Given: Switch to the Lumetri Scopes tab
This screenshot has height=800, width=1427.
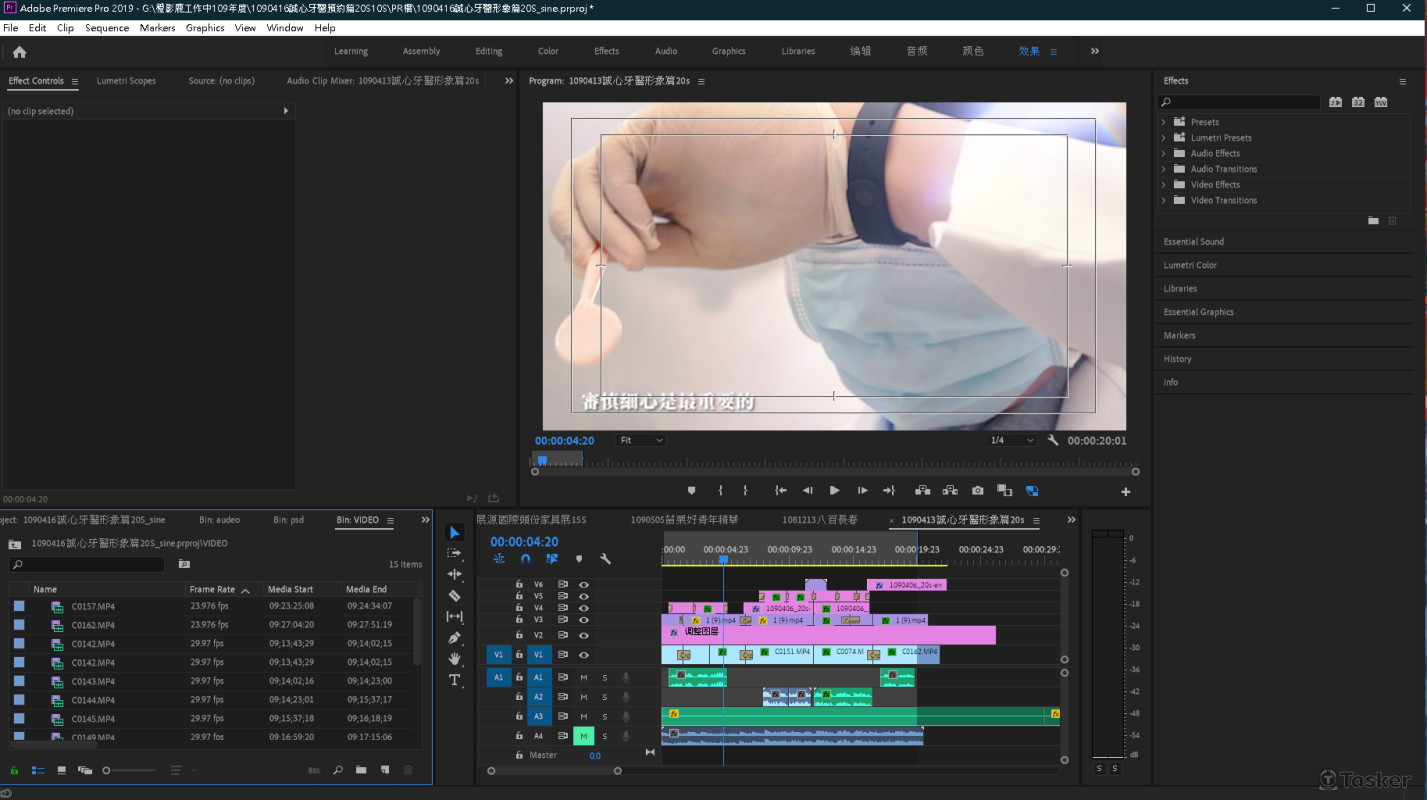Looking at the screenshot, I should tap(126, 81).
